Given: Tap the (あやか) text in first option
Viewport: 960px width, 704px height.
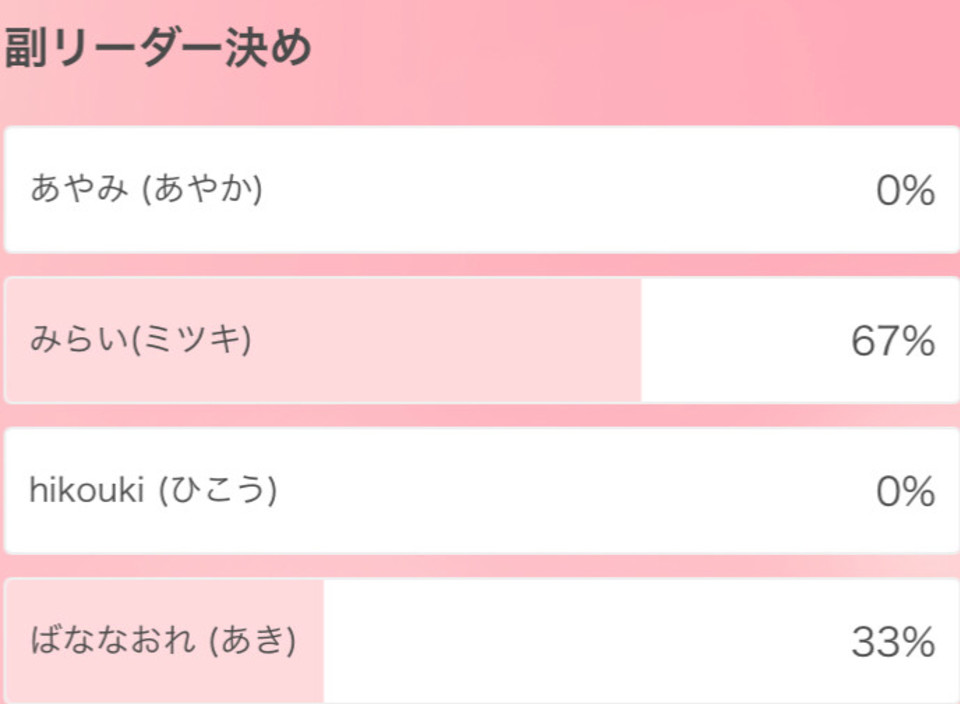Looking at the screenshot, I should (203, 188).
